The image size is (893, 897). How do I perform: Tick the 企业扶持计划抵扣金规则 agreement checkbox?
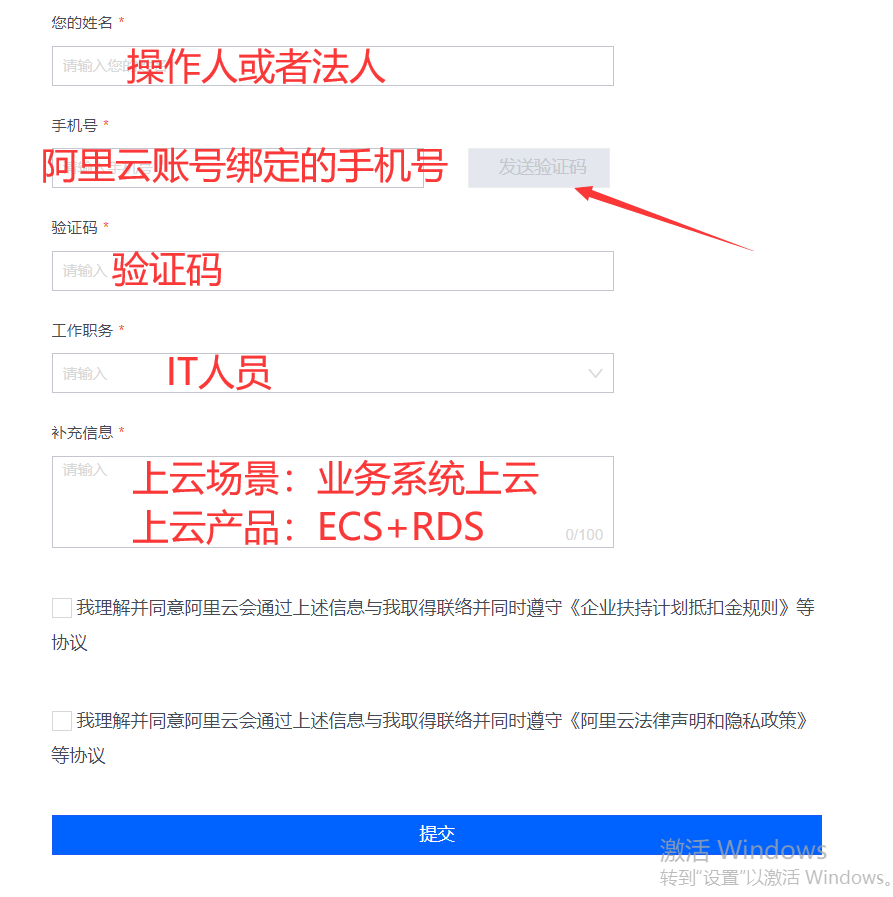(62, 608)
